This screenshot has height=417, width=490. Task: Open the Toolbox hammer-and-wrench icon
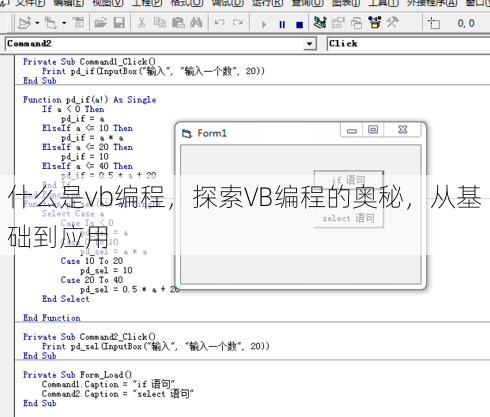(392, 23)
